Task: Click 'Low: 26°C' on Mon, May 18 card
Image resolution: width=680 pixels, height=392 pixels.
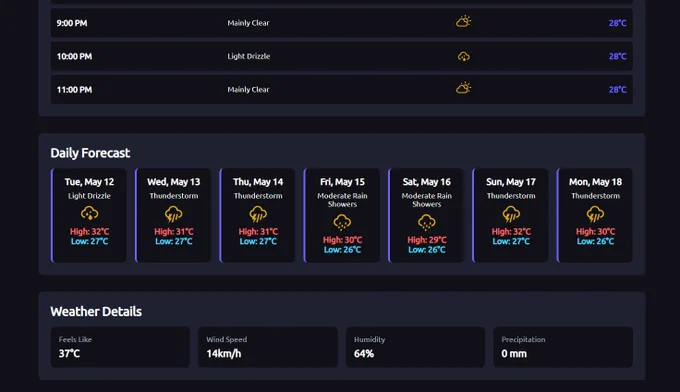Action: (595, 242)
